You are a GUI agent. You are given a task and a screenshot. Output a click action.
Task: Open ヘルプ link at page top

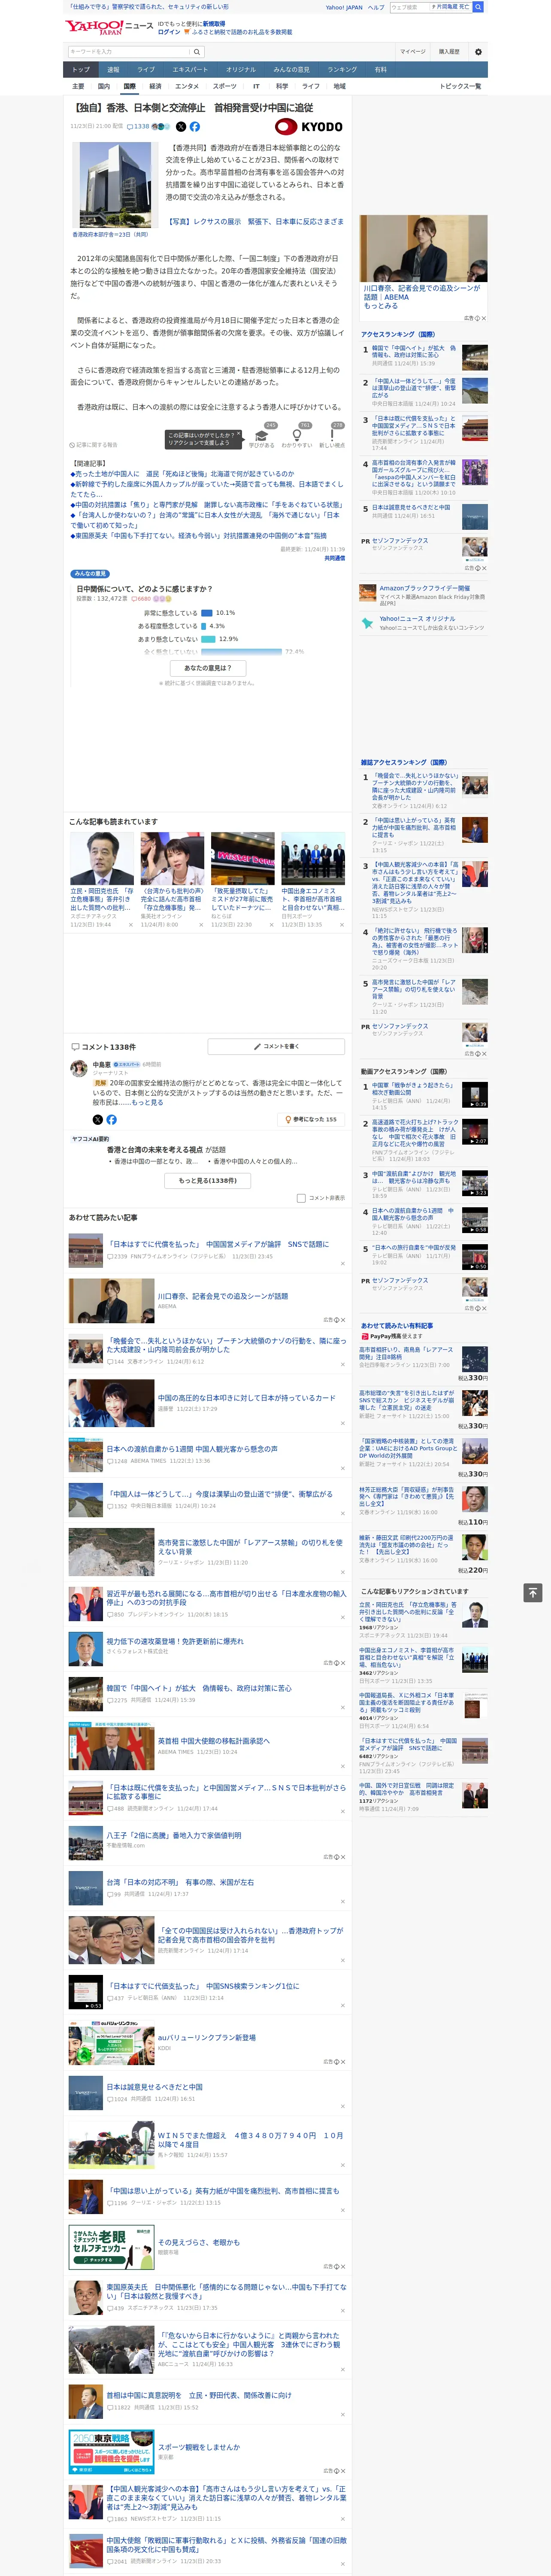[376, 7]
